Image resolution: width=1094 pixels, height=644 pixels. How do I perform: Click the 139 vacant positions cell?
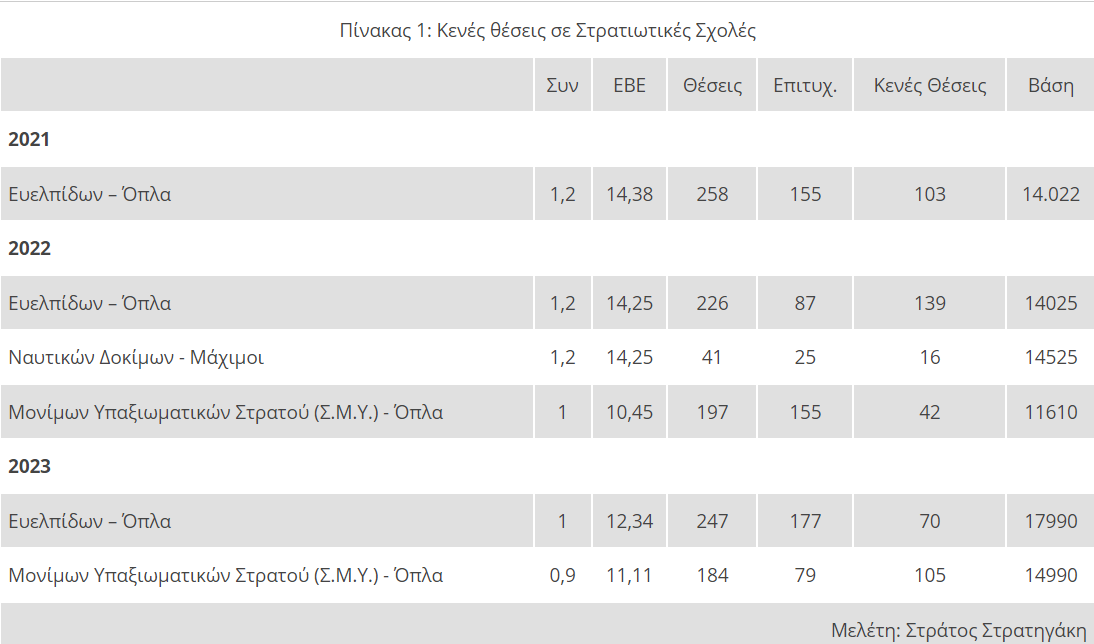930,303
